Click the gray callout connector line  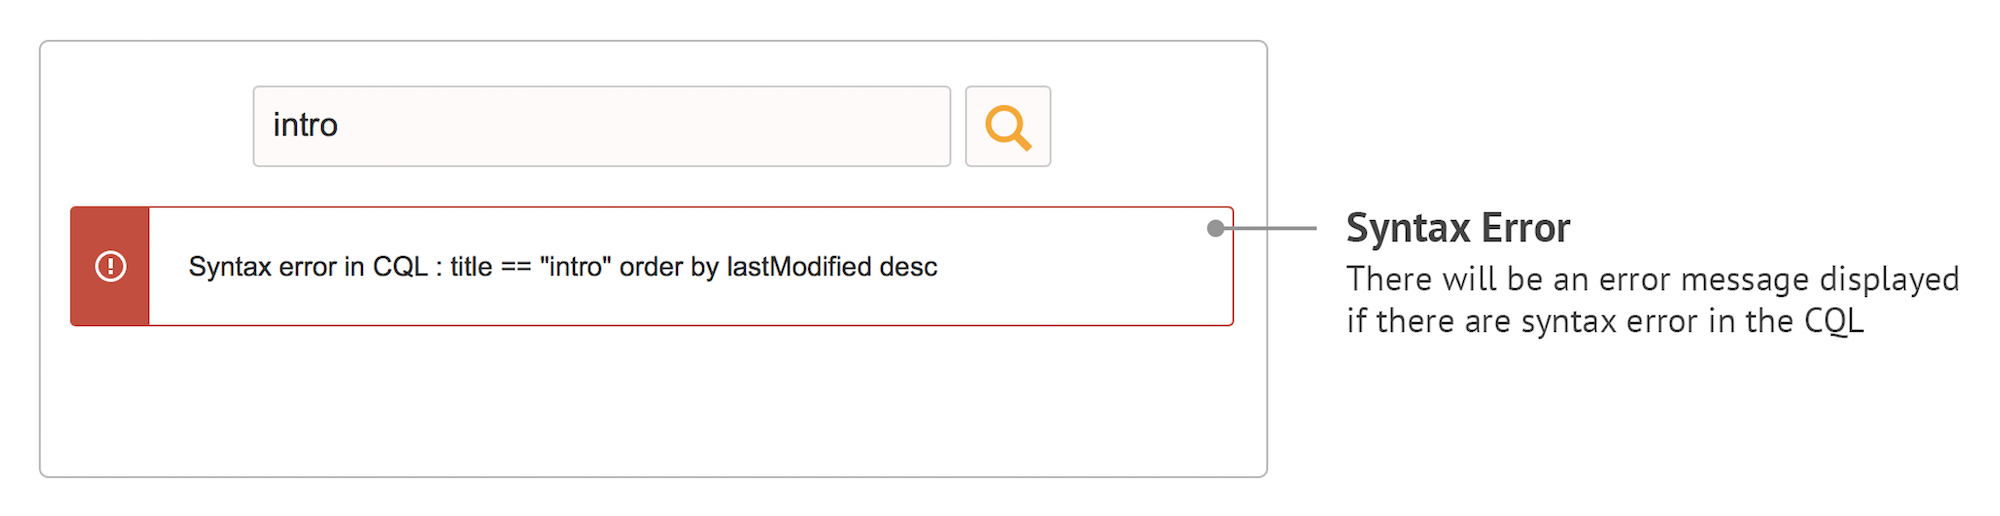coord(1270,228)
